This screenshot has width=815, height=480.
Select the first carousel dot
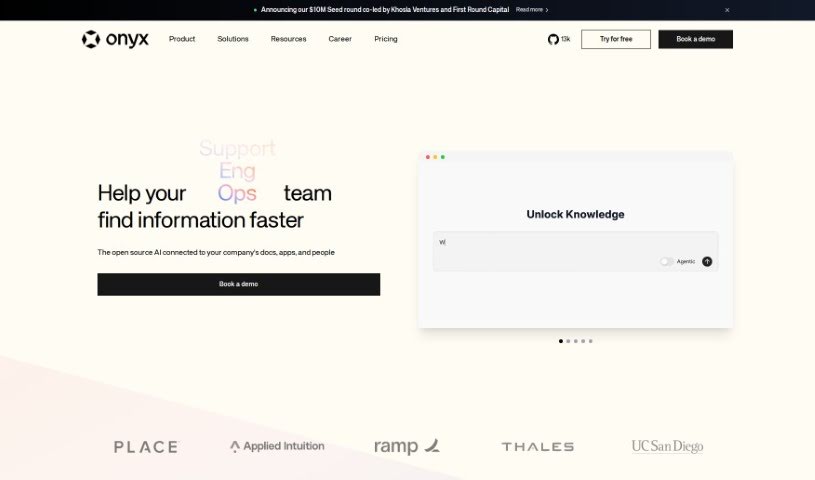click(561, 341)
